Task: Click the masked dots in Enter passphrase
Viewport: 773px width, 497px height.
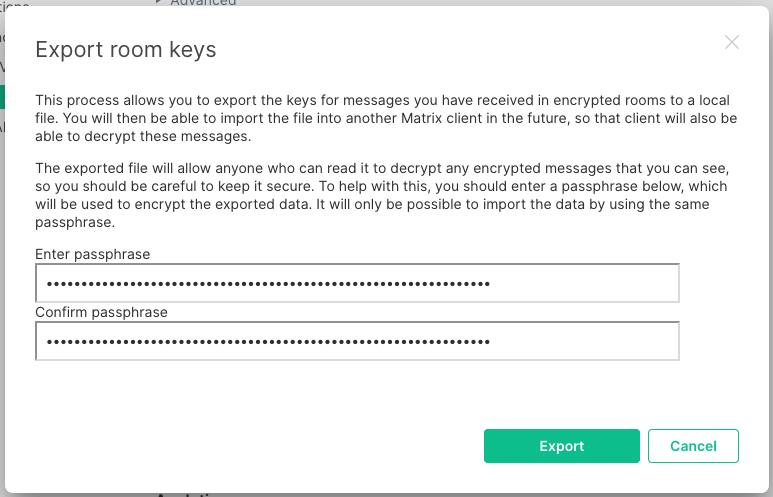Action: coord(268,284)
